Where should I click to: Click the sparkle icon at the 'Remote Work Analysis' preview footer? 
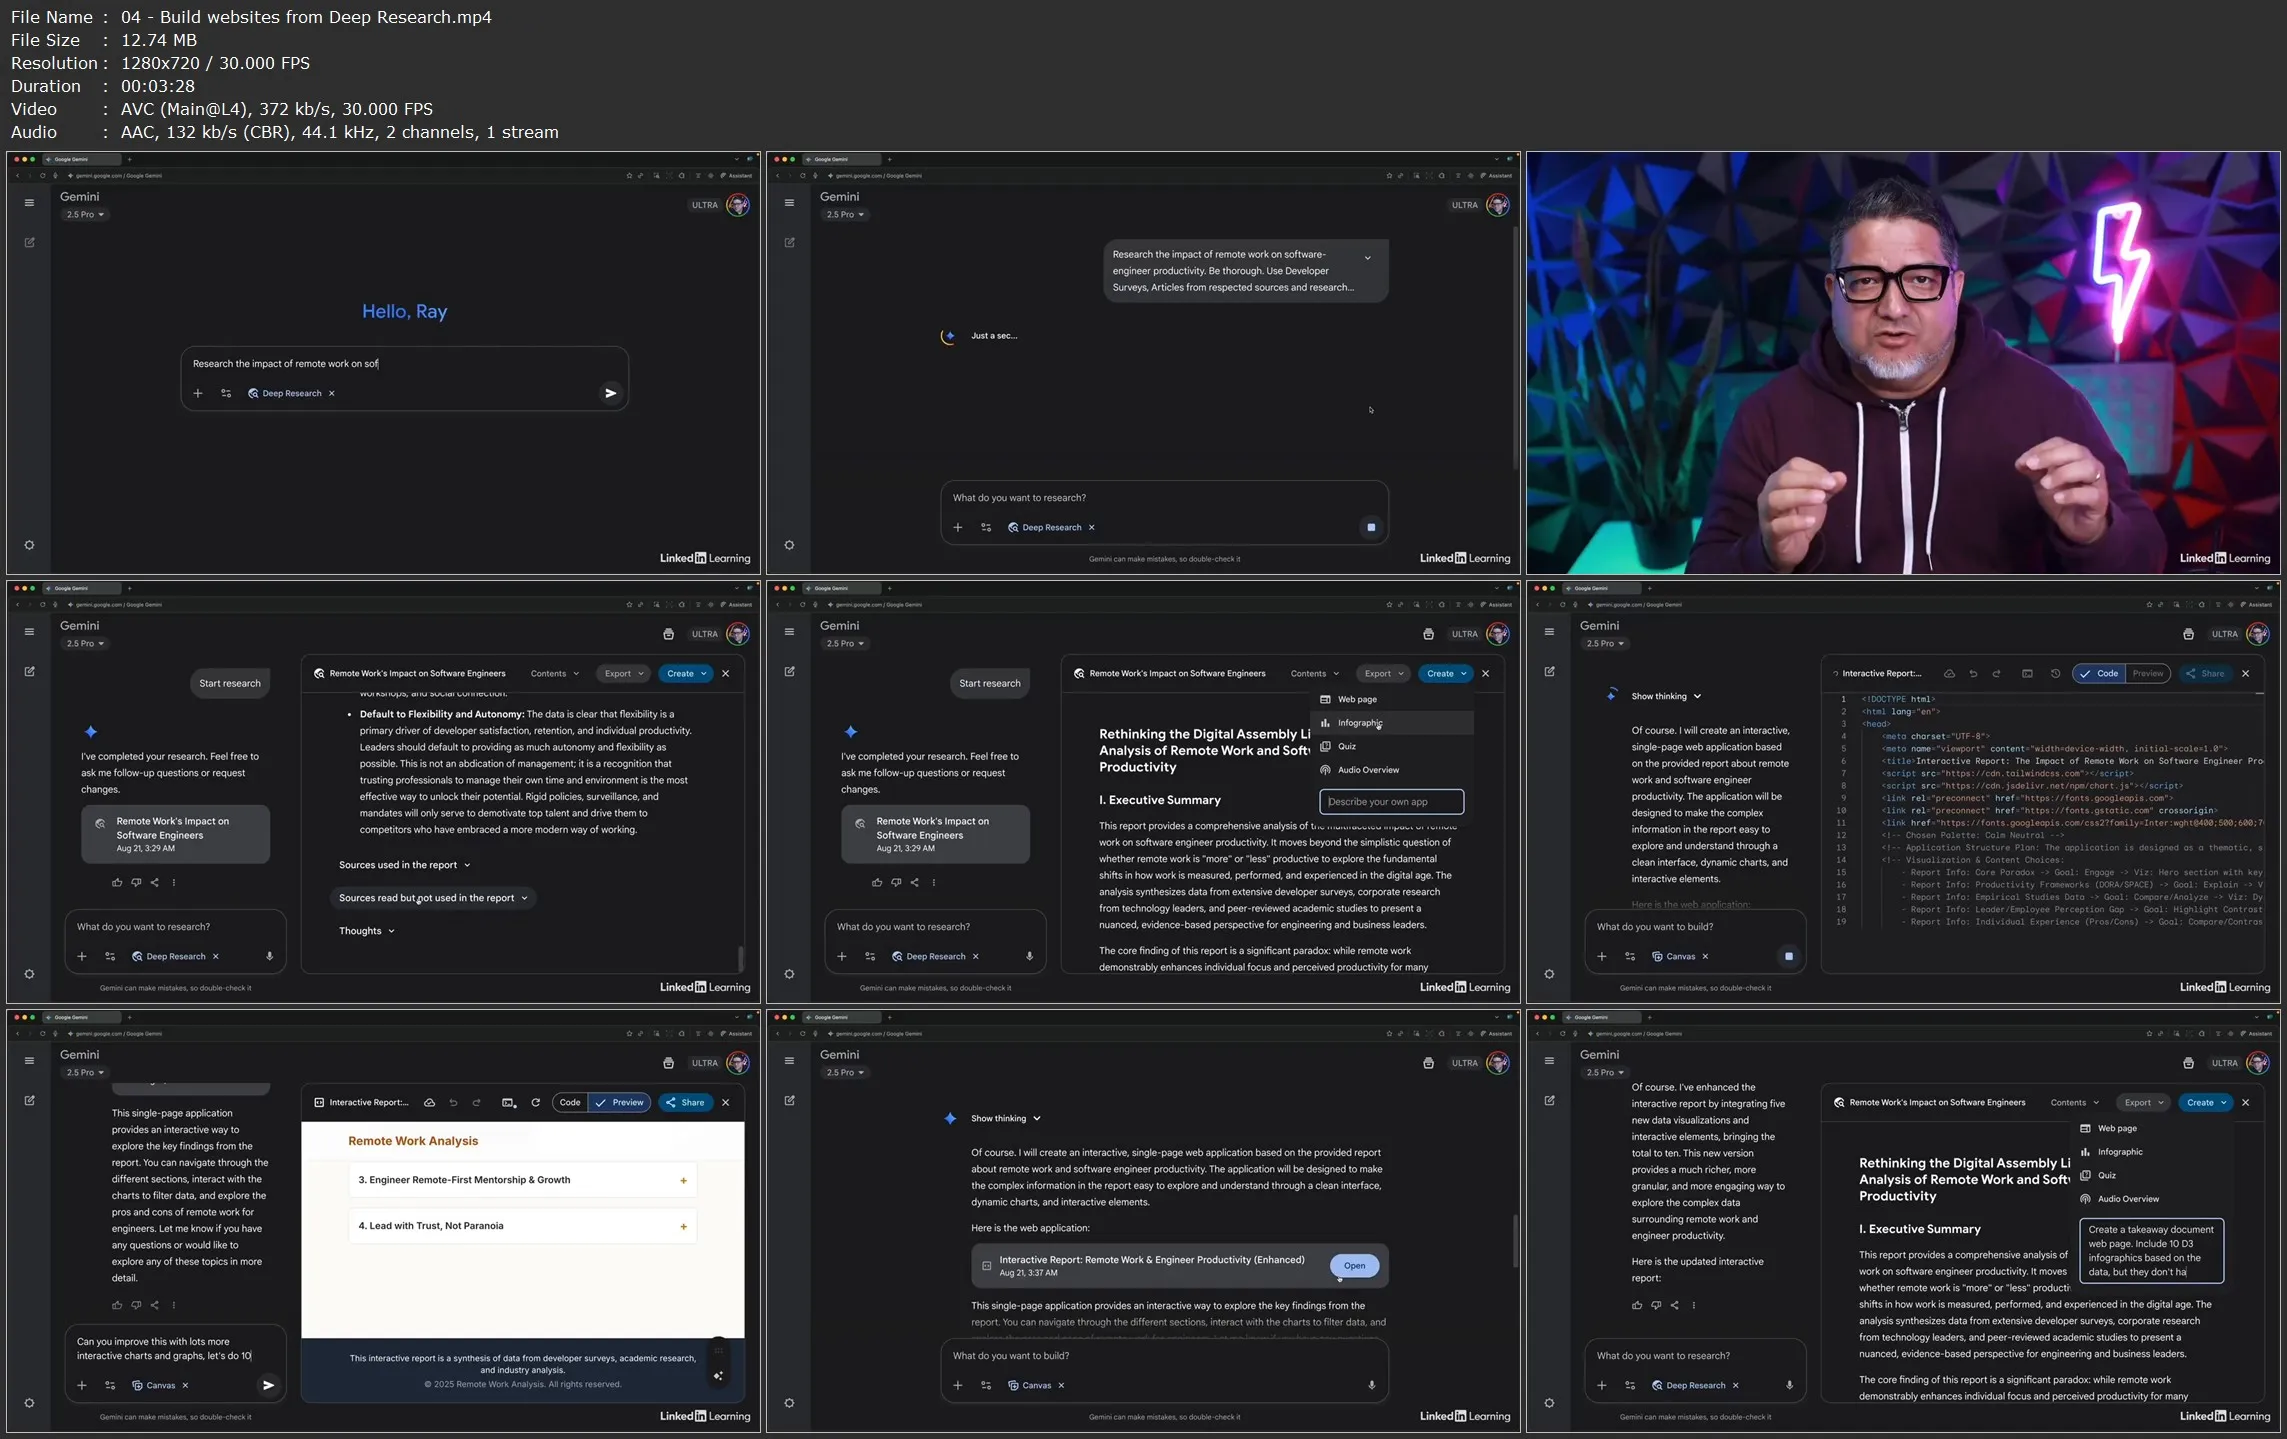[x=718, y=1376]
